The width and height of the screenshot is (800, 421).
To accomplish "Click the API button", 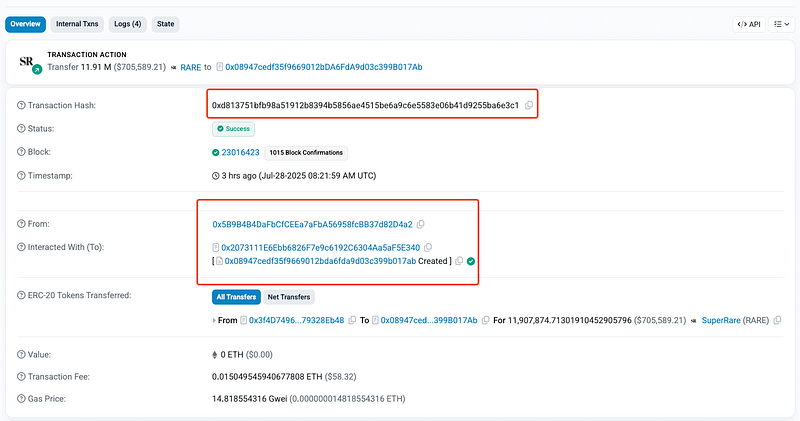I will pos(749,23).
